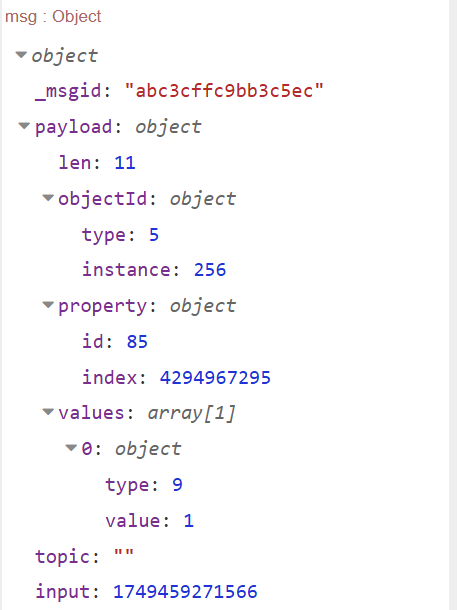This screenshot has width=457, height=610.
Task: Click the len value 11
Action: click(125, 163)
